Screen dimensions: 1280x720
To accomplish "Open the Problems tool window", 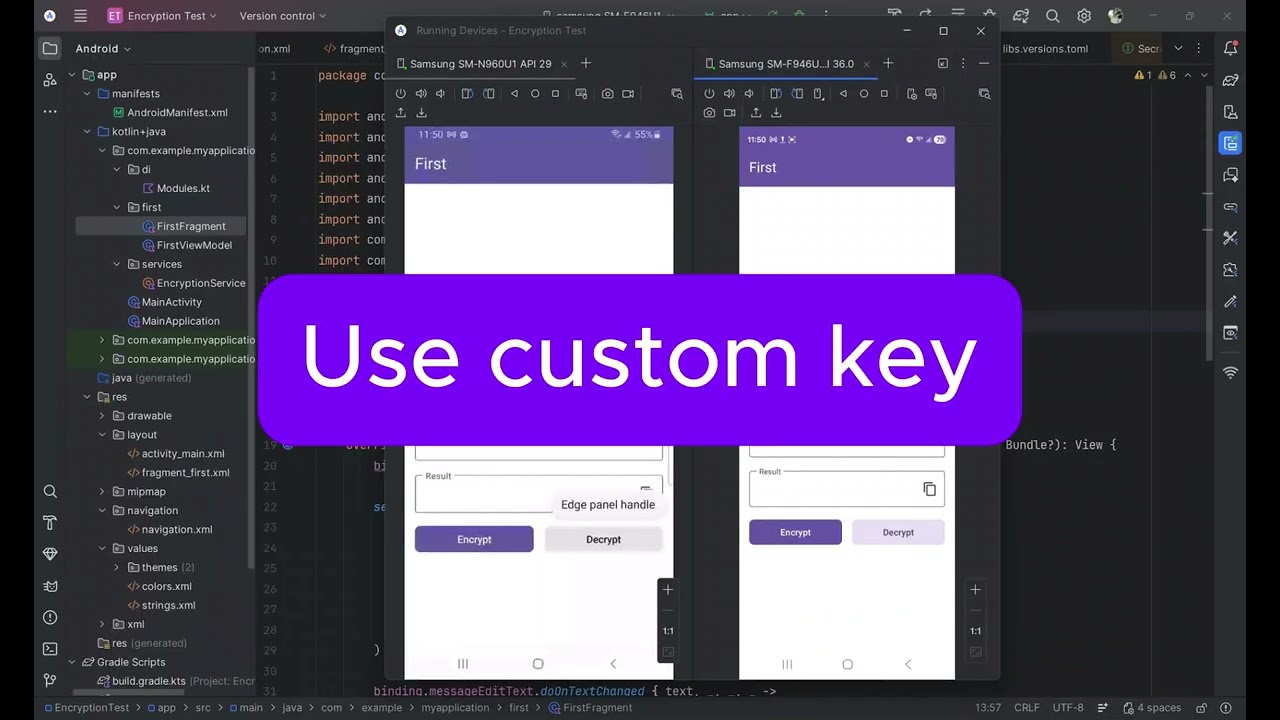I will pyautogui.click(x=50, y=617).
